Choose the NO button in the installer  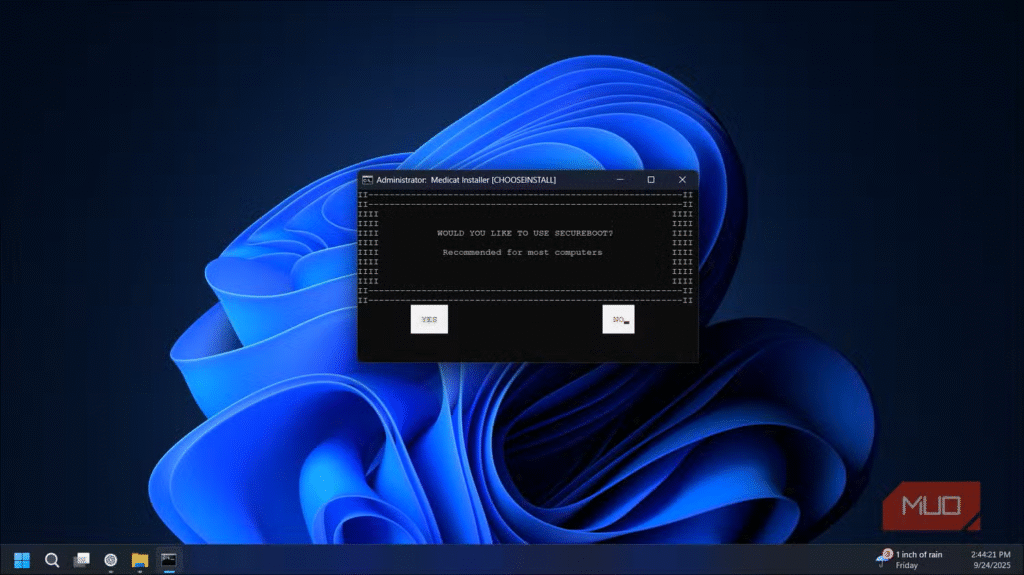coord(619,319)
